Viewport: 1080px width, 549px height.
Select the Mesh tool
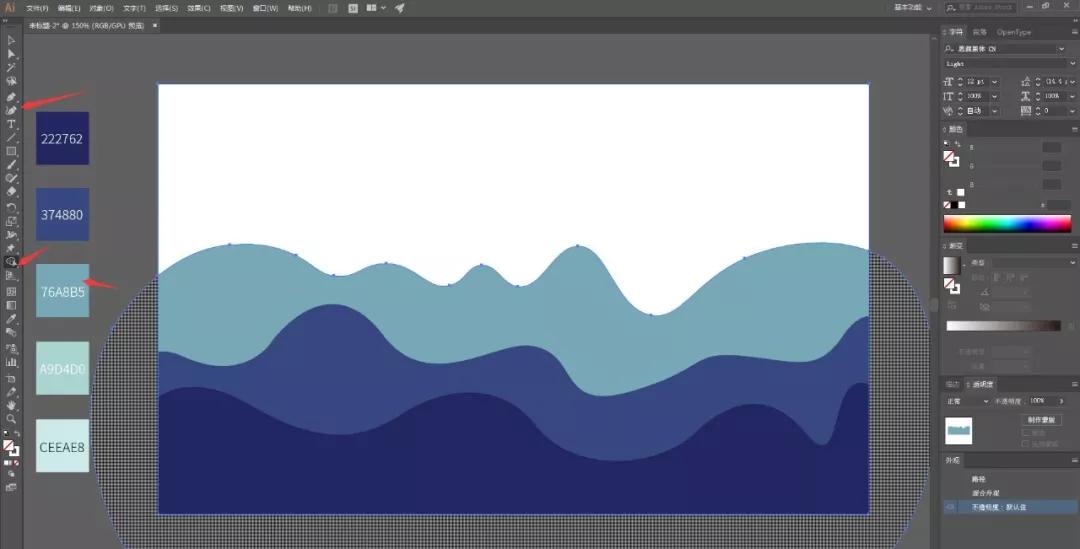(11, 291)
